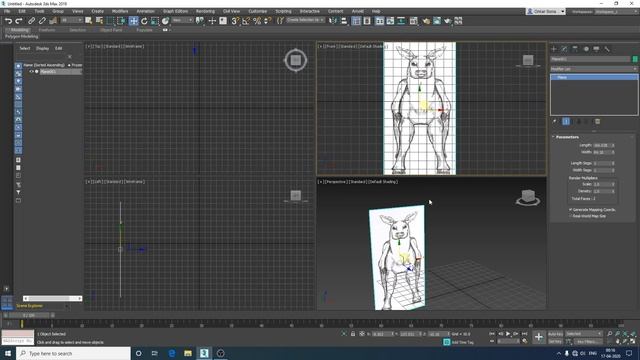Choose the Rectangular Selection Region icon
The image size is (640, 360).
(110, 21)
